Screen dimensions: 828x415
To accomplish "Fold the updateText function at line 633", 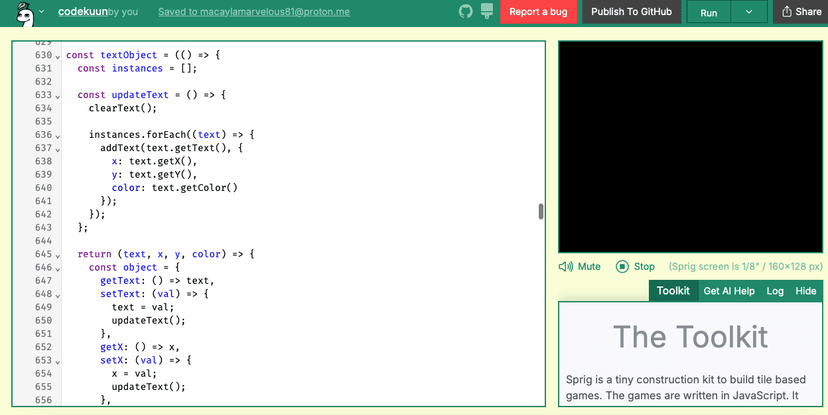I will (58, 96).
